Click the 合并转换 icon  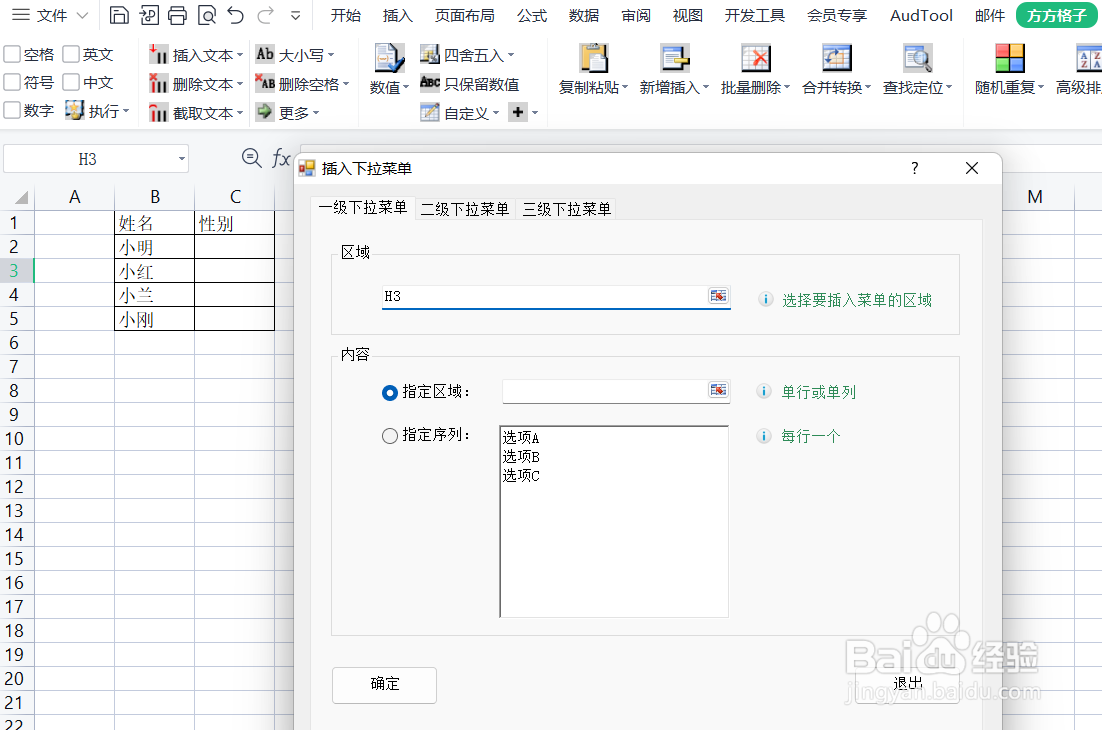click(836, 58)
